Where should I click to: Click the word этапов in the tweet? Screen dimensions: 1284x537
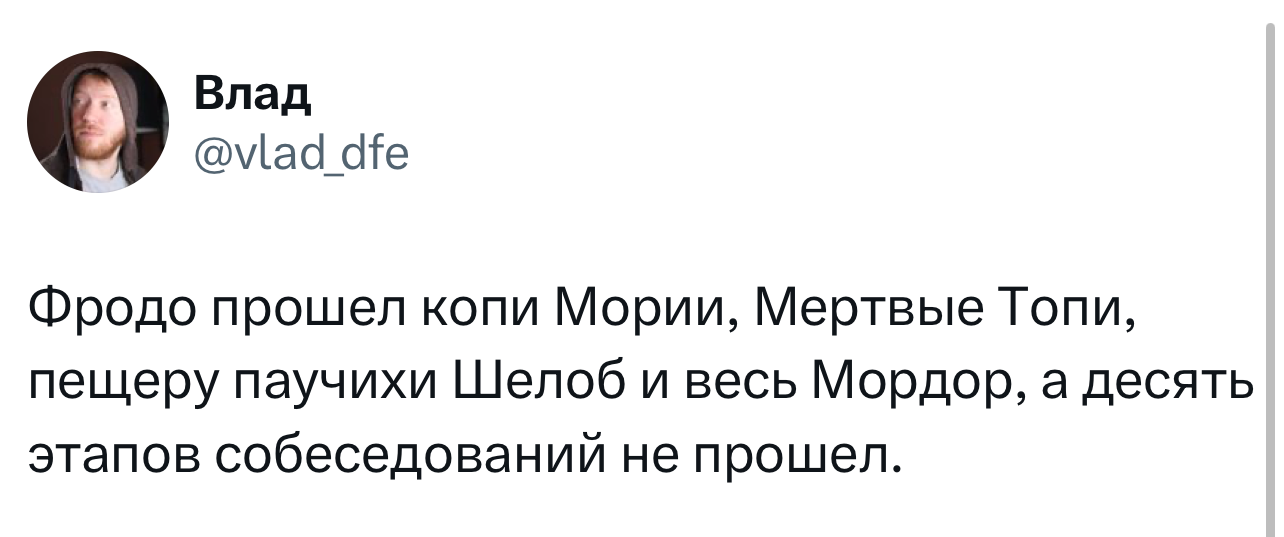(x=113, y=453)
